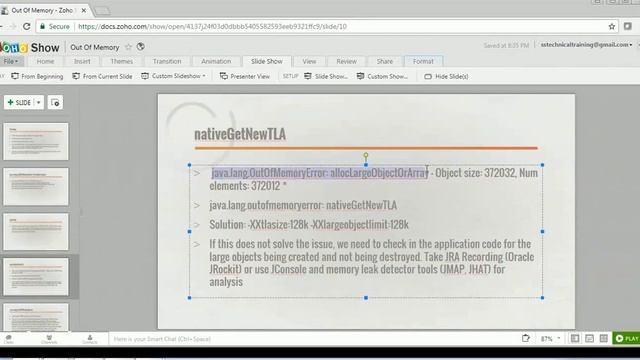Click the Solution -XXtlasize:128k bullet text
This screenshot has height=360, width=640.
point(309,224)
